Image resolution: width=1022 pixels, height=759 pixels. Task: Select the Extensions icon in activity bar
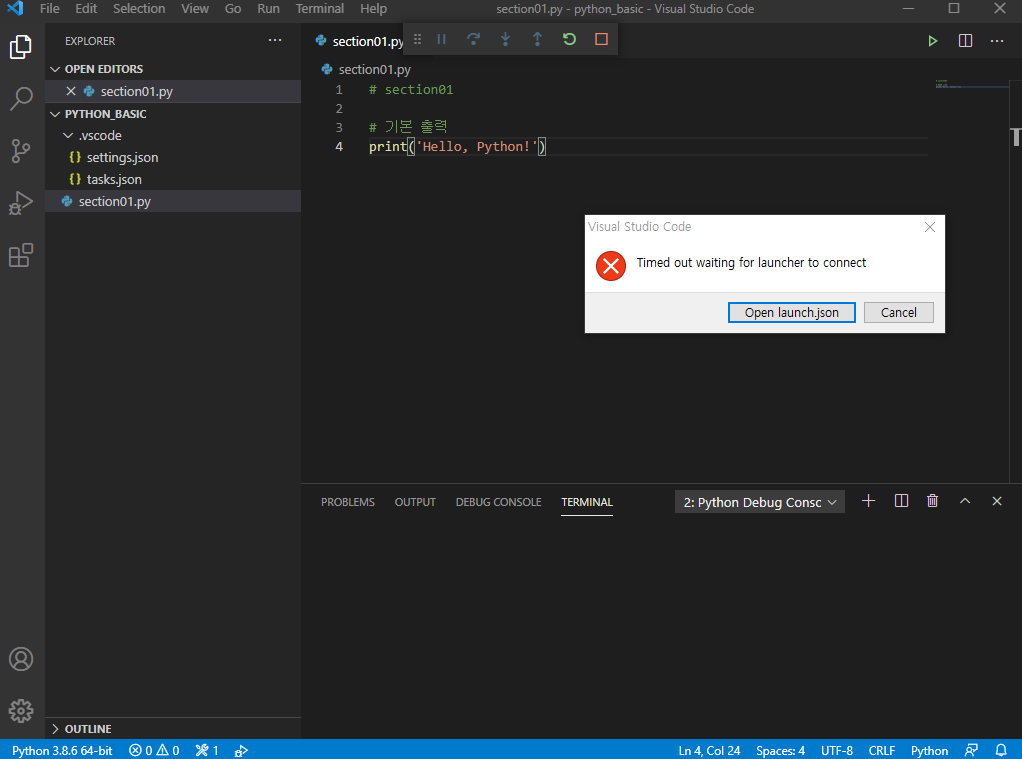click(21, 255)
